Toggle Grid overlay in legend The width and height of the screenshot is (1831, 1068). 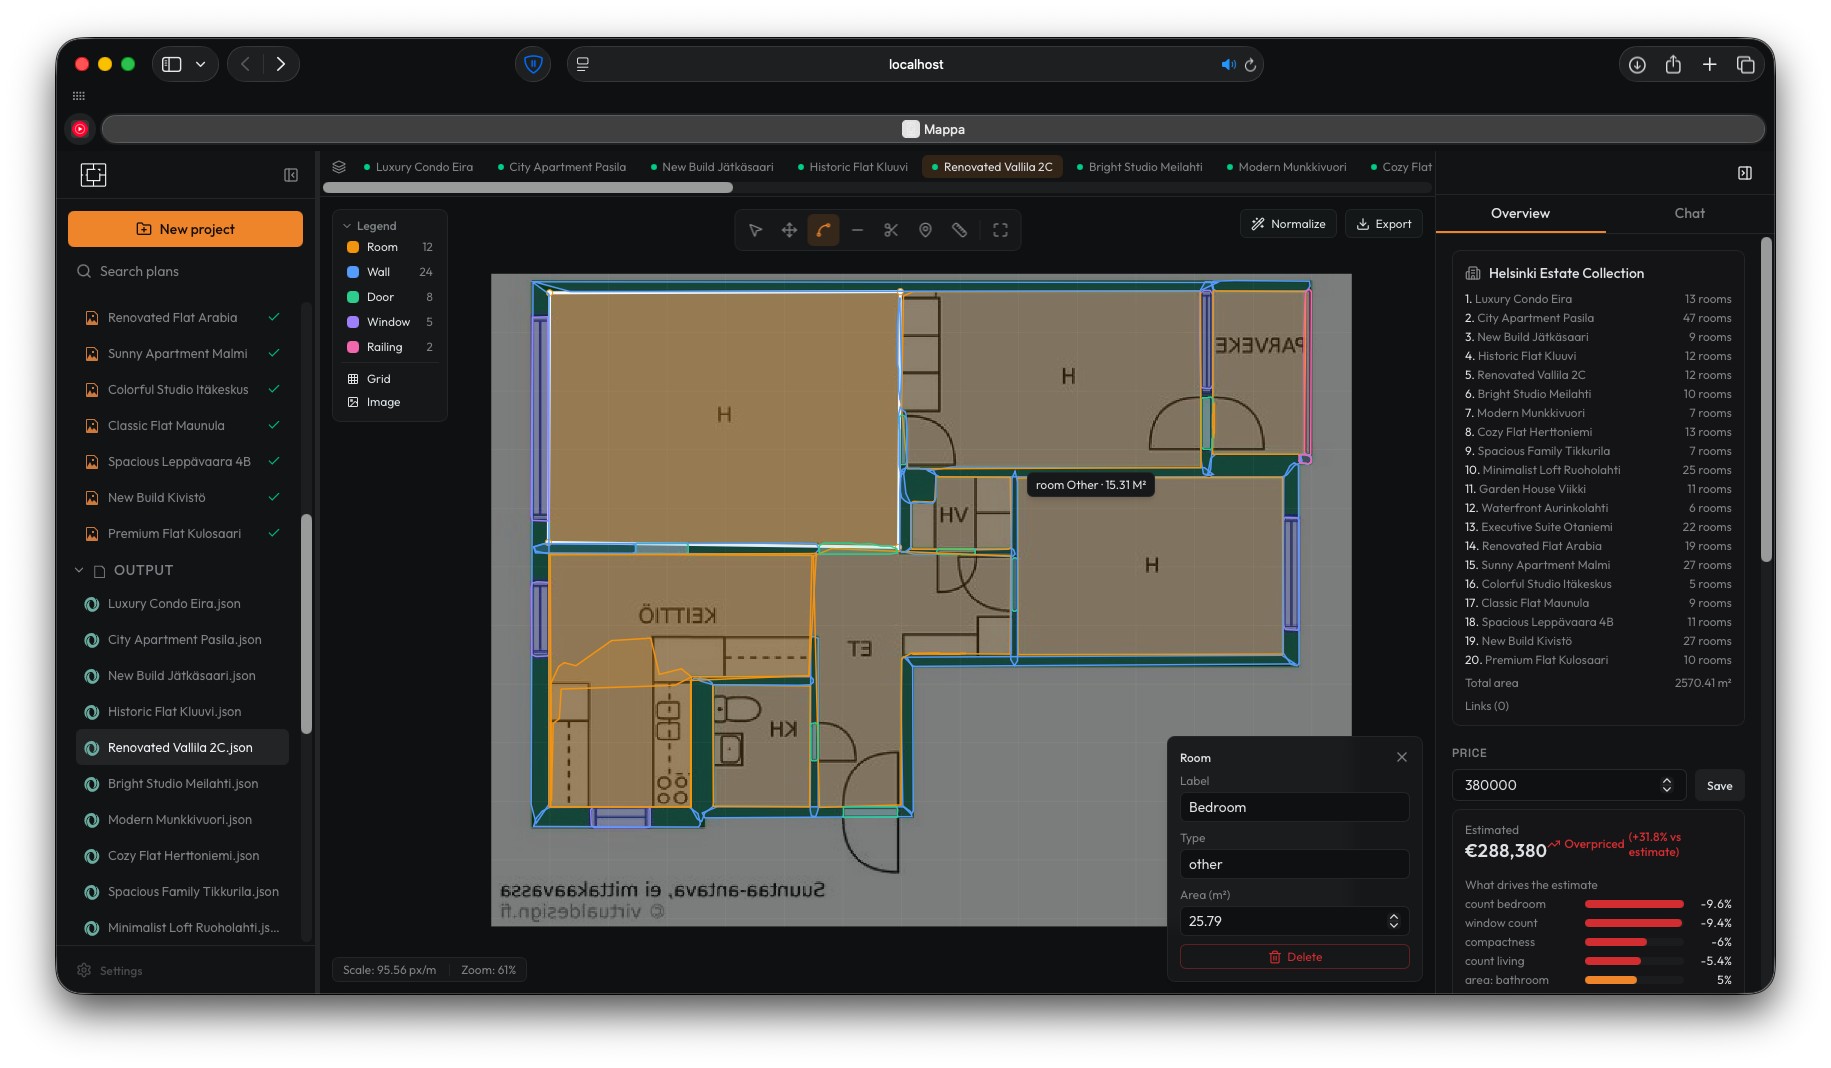click(378, 379)
